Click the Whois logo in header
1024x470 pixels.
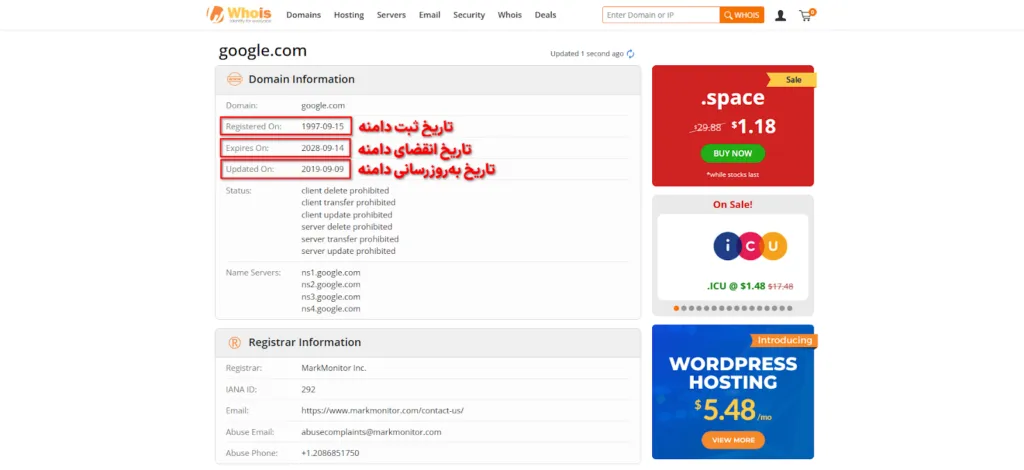(239, 14)
